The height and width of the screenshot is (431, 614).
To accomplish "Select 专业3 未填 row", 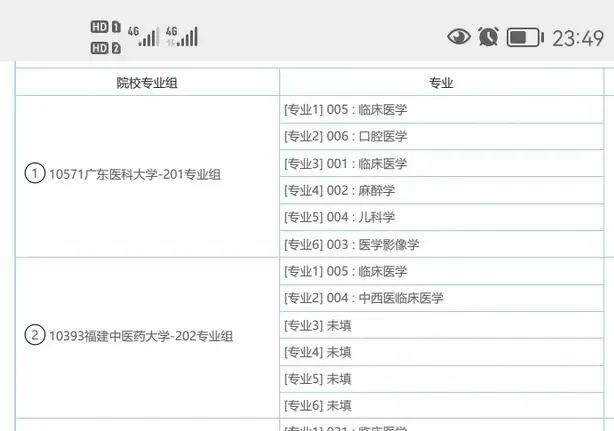I will tap(442, 325).
